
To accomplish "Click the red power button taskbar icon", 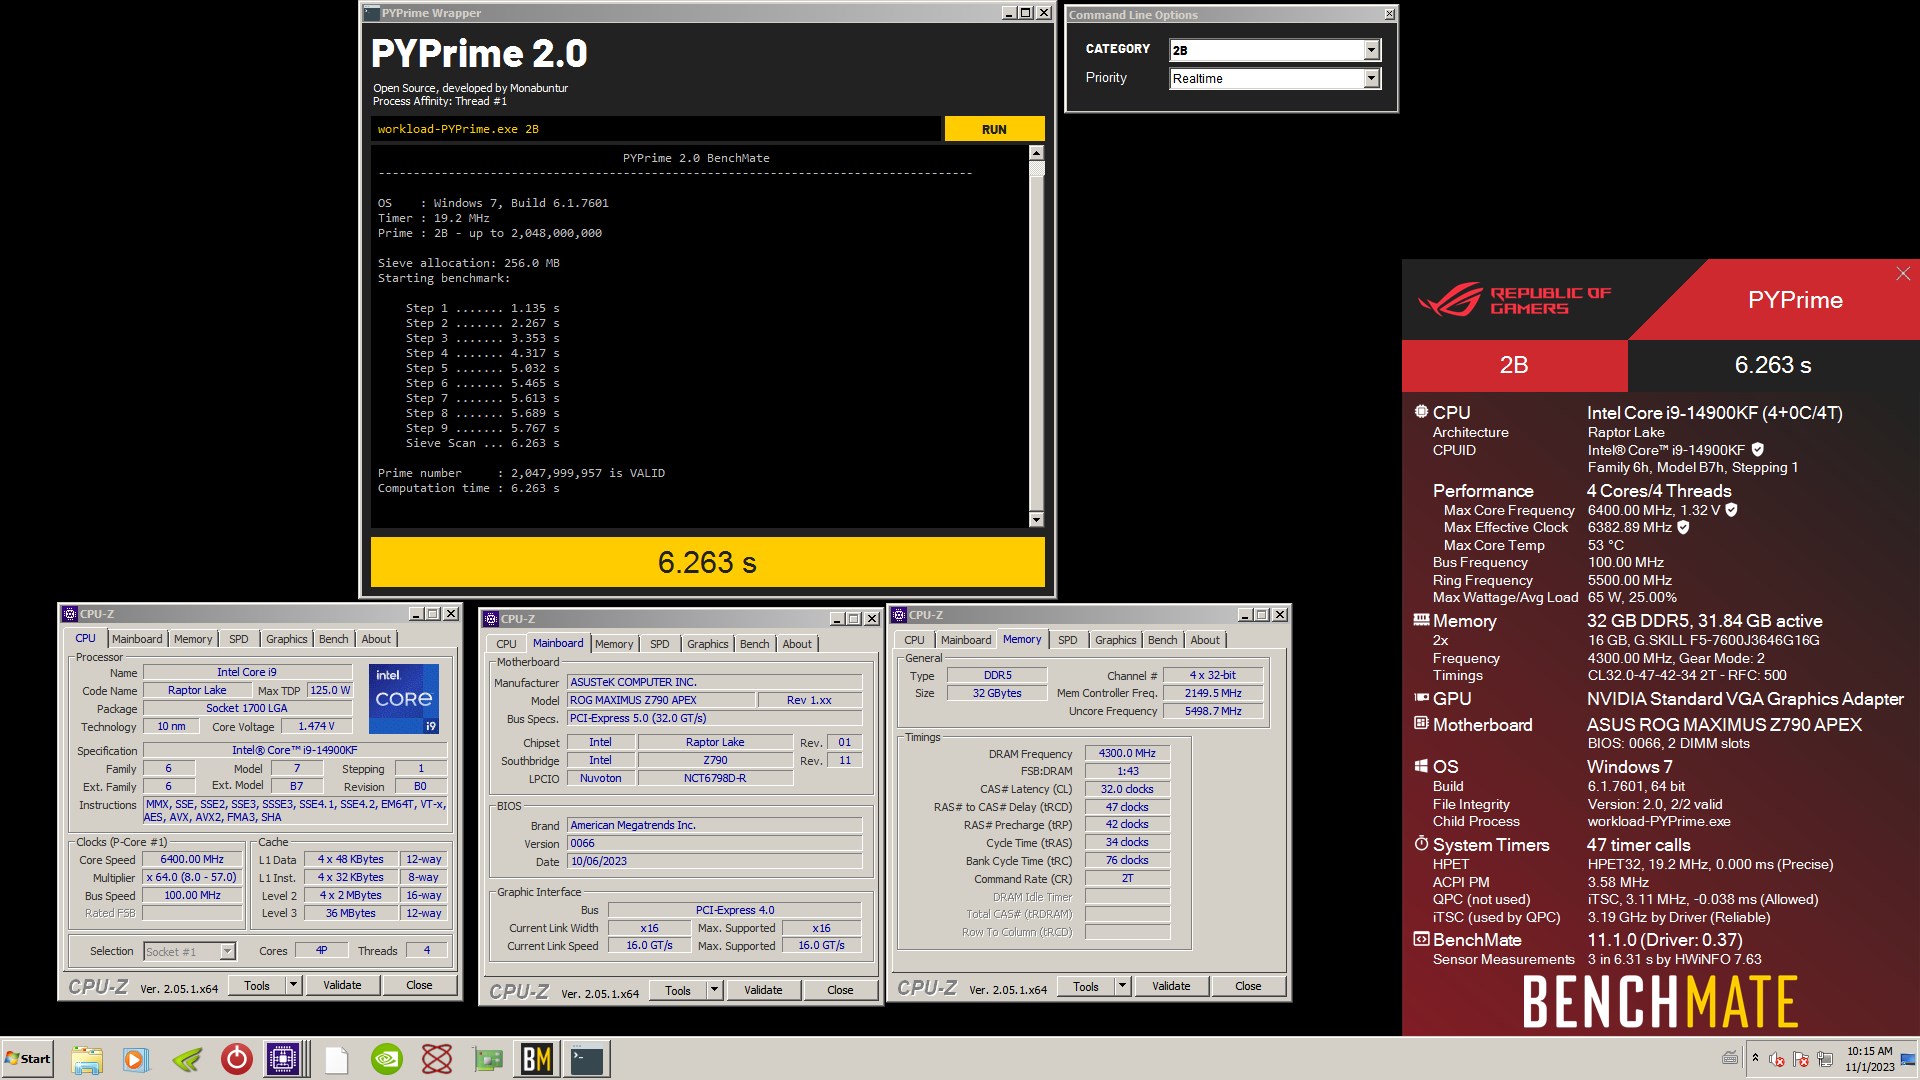I will (236, 1059).
